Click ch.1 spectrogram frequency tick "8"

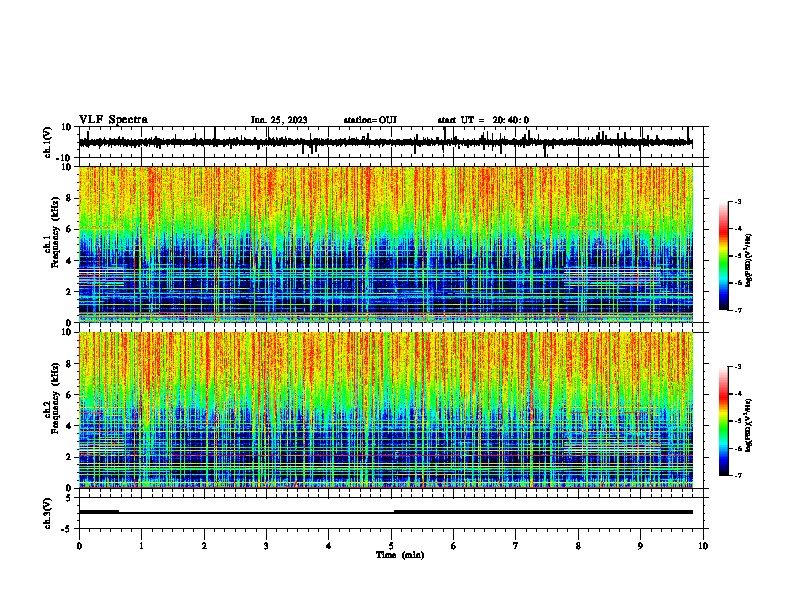tap(69, 198)
